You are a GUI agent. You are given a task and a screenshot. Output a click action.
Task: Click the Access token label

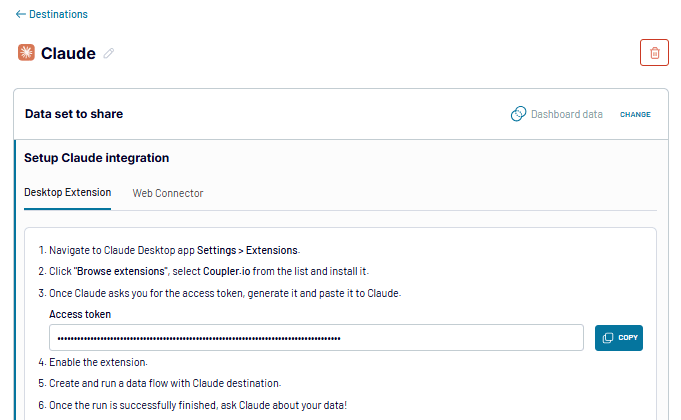(80, 314)
